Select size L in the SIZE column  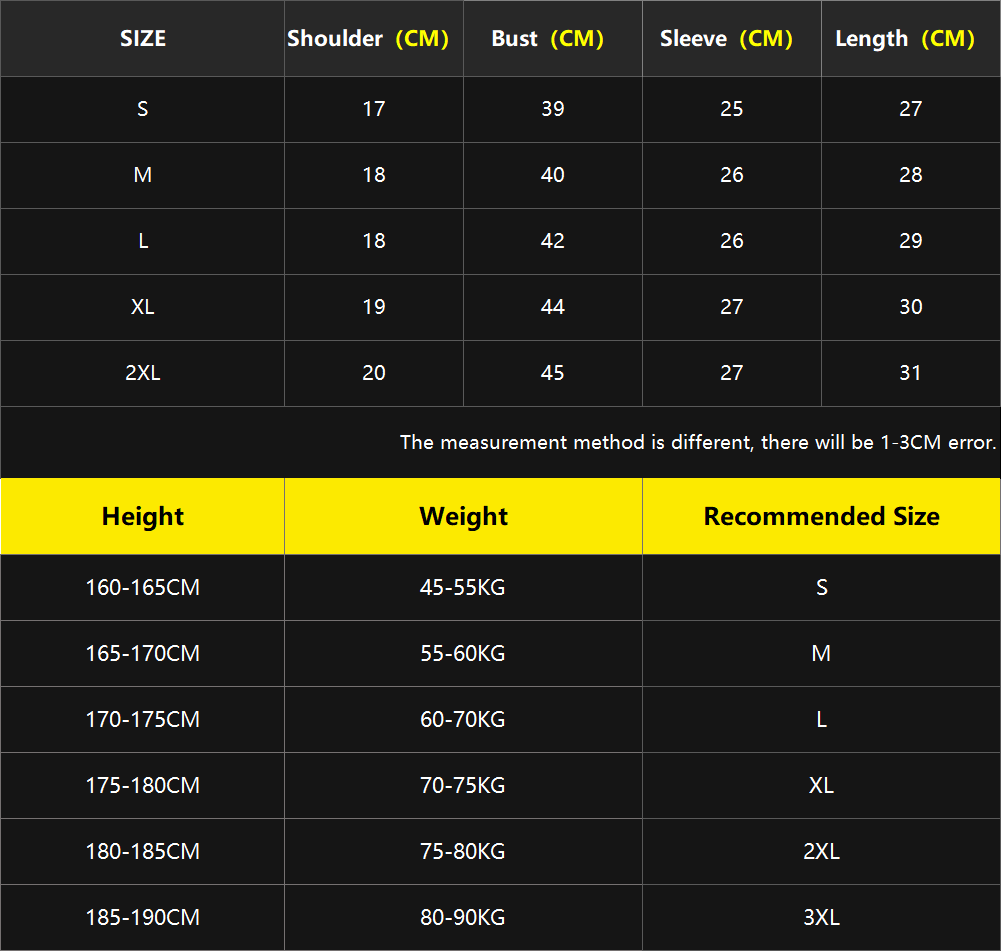[143, 241]
